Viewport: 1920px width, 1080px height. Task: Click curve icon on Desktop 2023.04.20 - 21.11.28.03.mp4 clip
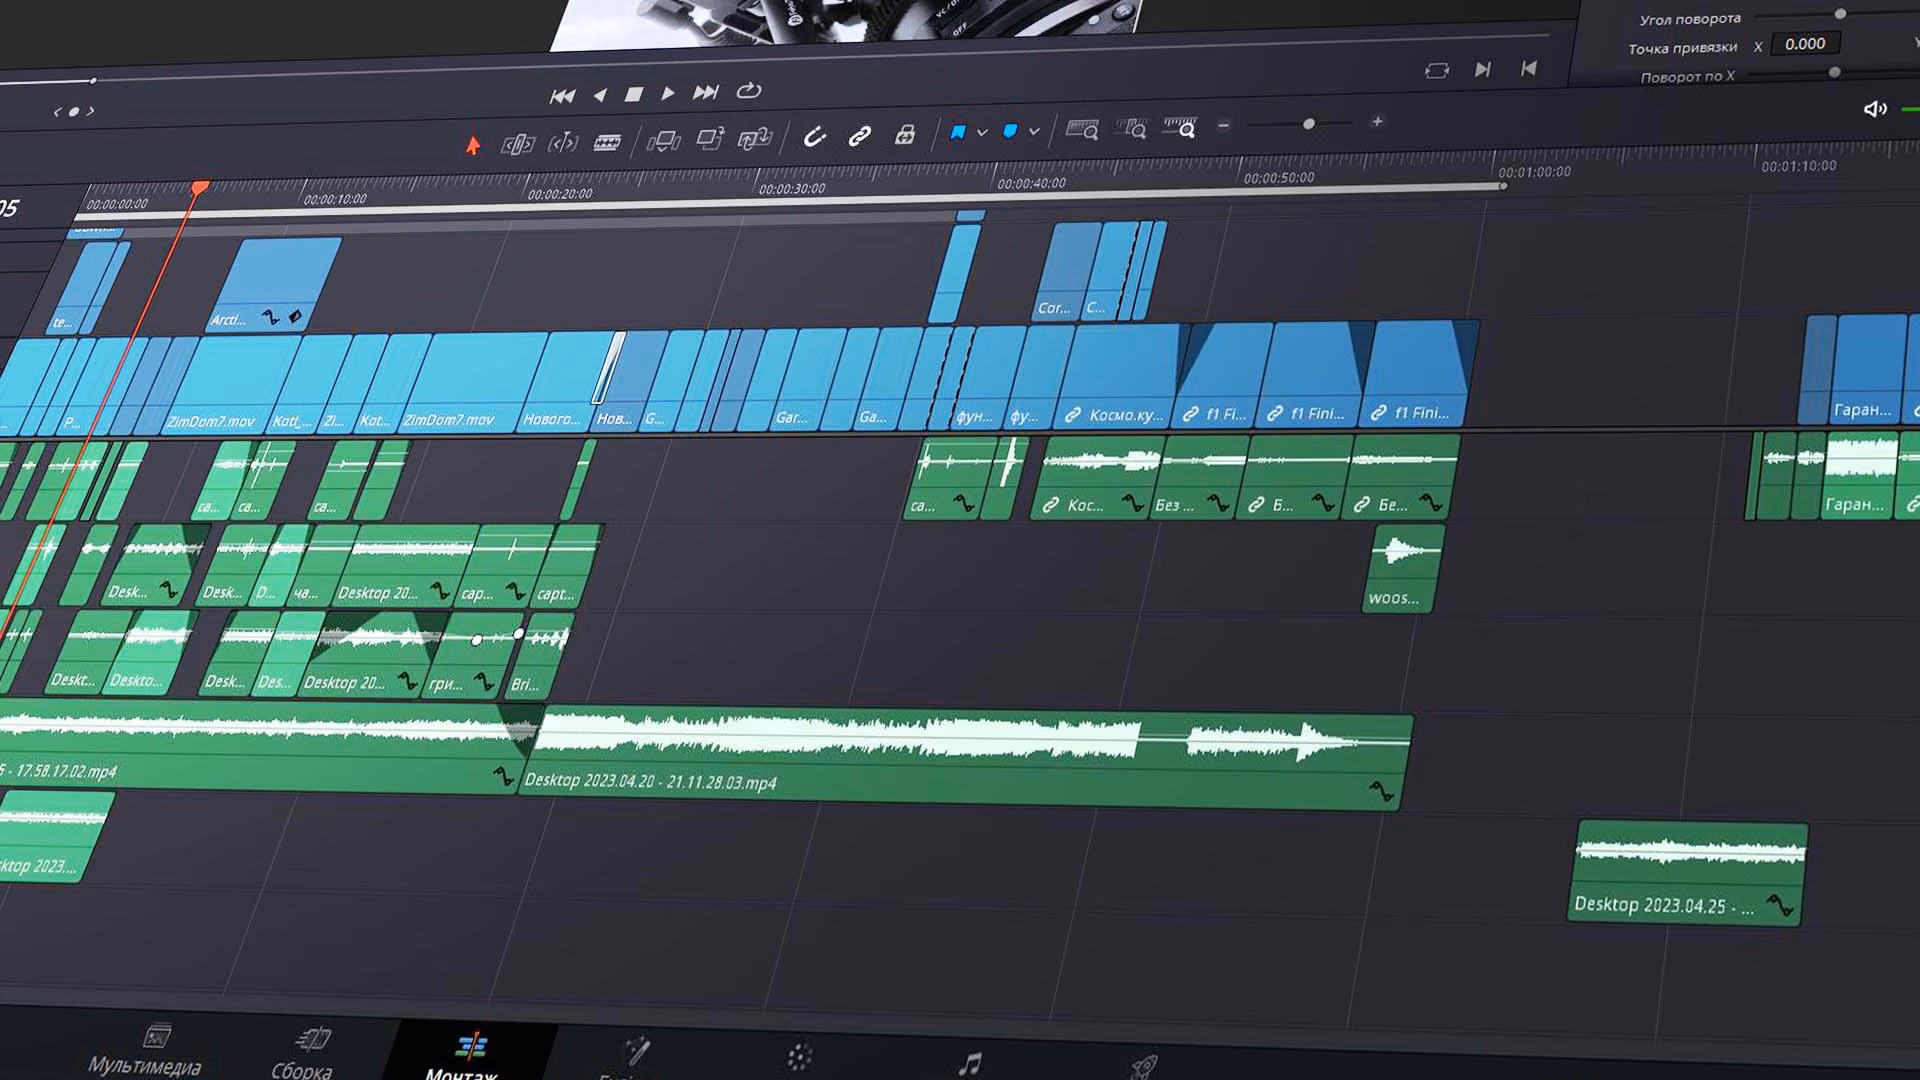pos(1381,792)
